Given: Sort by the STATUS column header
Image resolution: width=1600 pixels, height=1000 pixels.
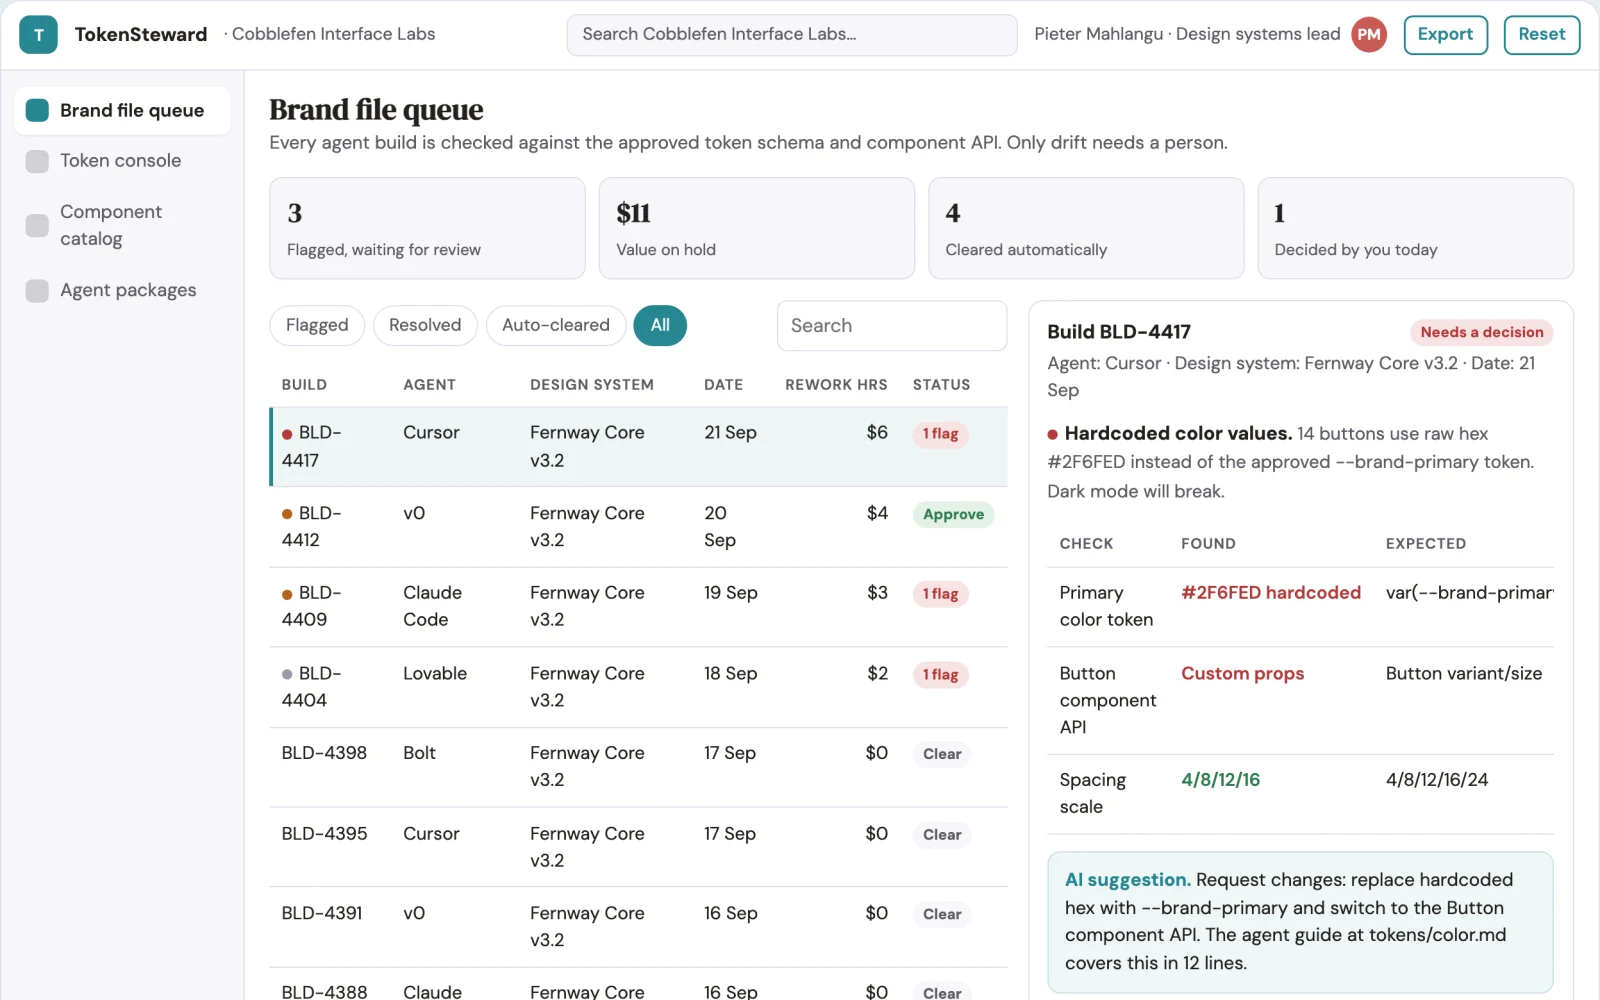Looking at the screenshot, I should pyautogui.click(x=941, y=385).
